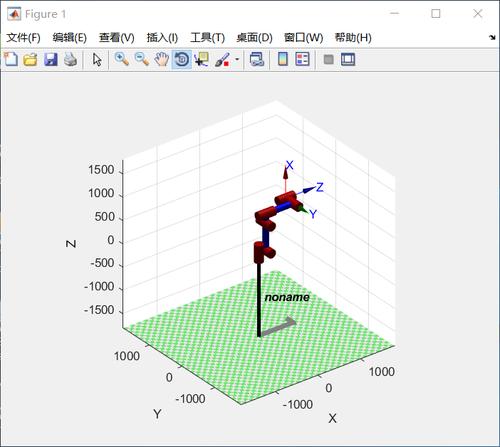This screenshot has height=447, width=500.
Task: Click the Link Plot icon
Action: [257, 60]
